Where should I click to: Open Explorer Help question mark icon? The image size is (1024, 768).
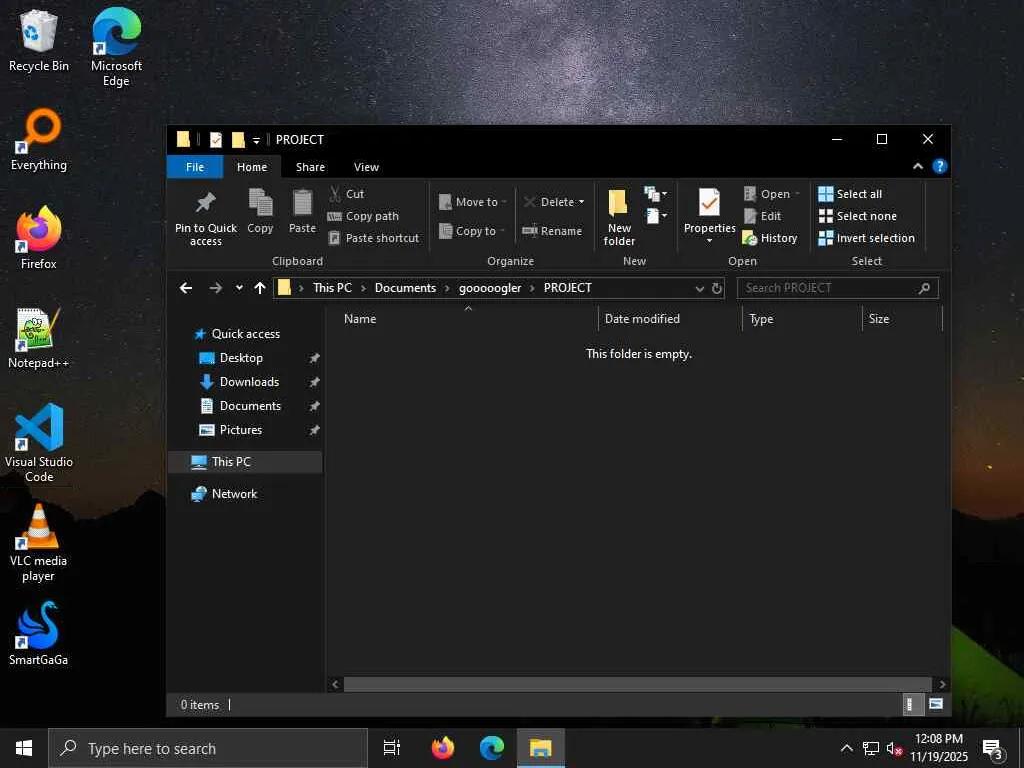pos(939,167)
